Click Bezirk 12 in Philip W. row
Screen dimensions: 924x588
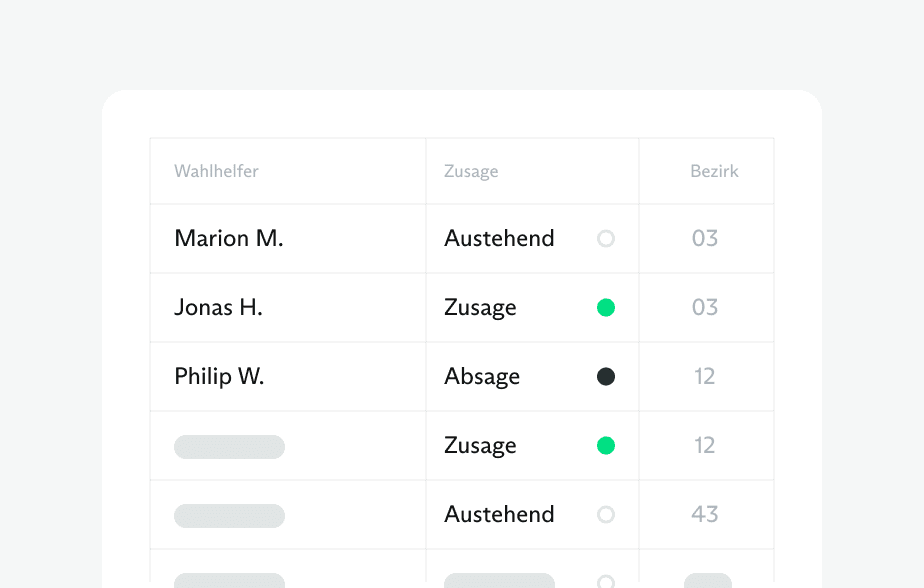[705, 377]
